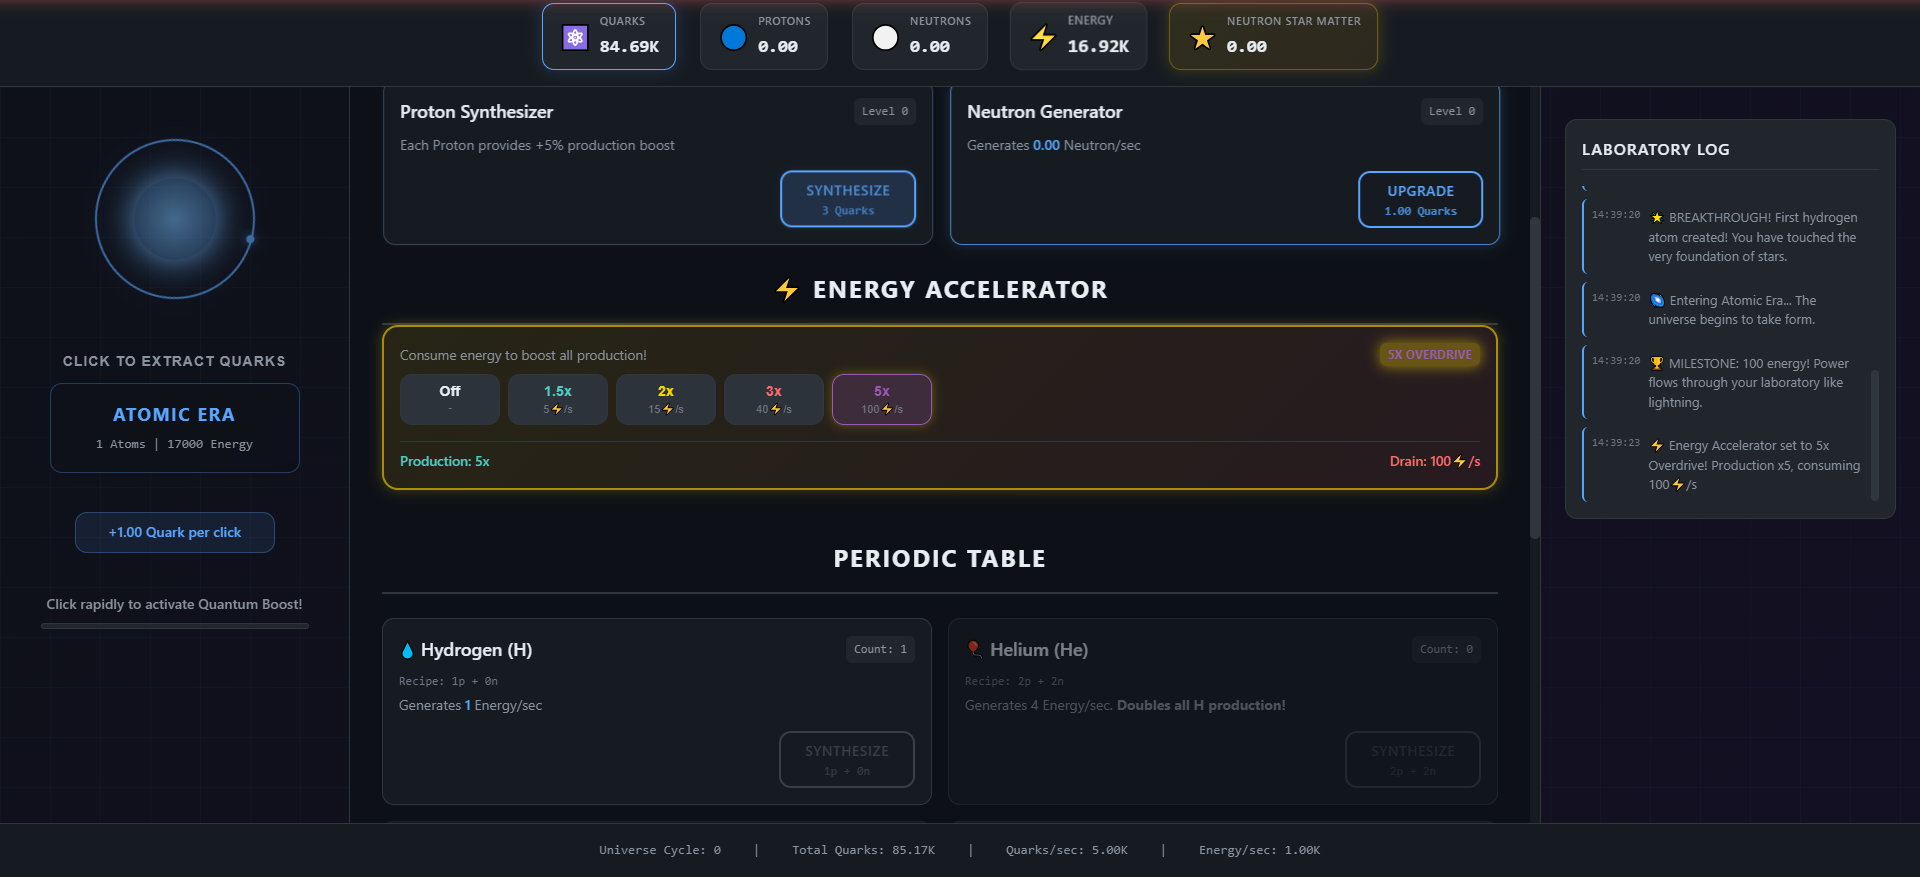The height and width of the screenshot is (877, 1920).
Task: Switch accelerator to 2x boost
Action: [666, 399]
